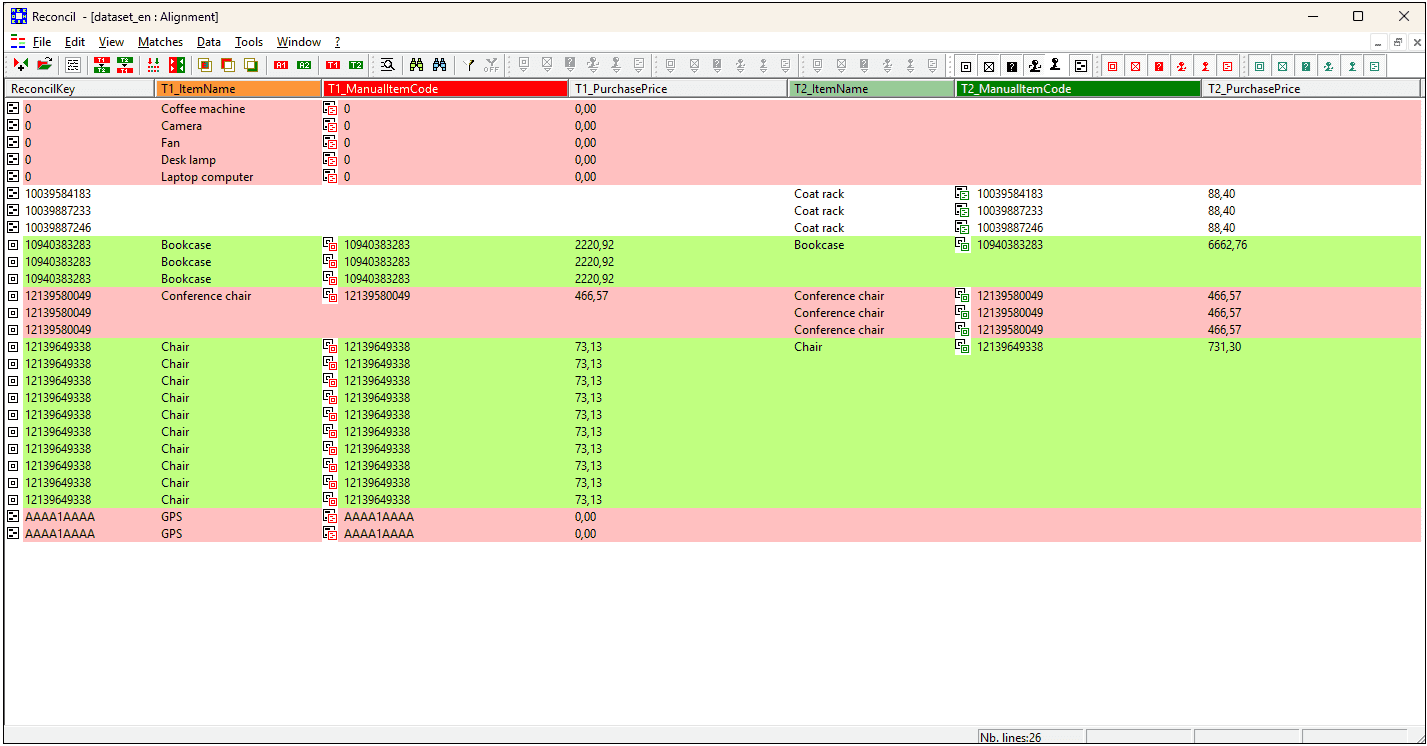The image size is (1427, 746).
Task: Click the blue binoculars find-next icon
Action: [x=440, y=65]
